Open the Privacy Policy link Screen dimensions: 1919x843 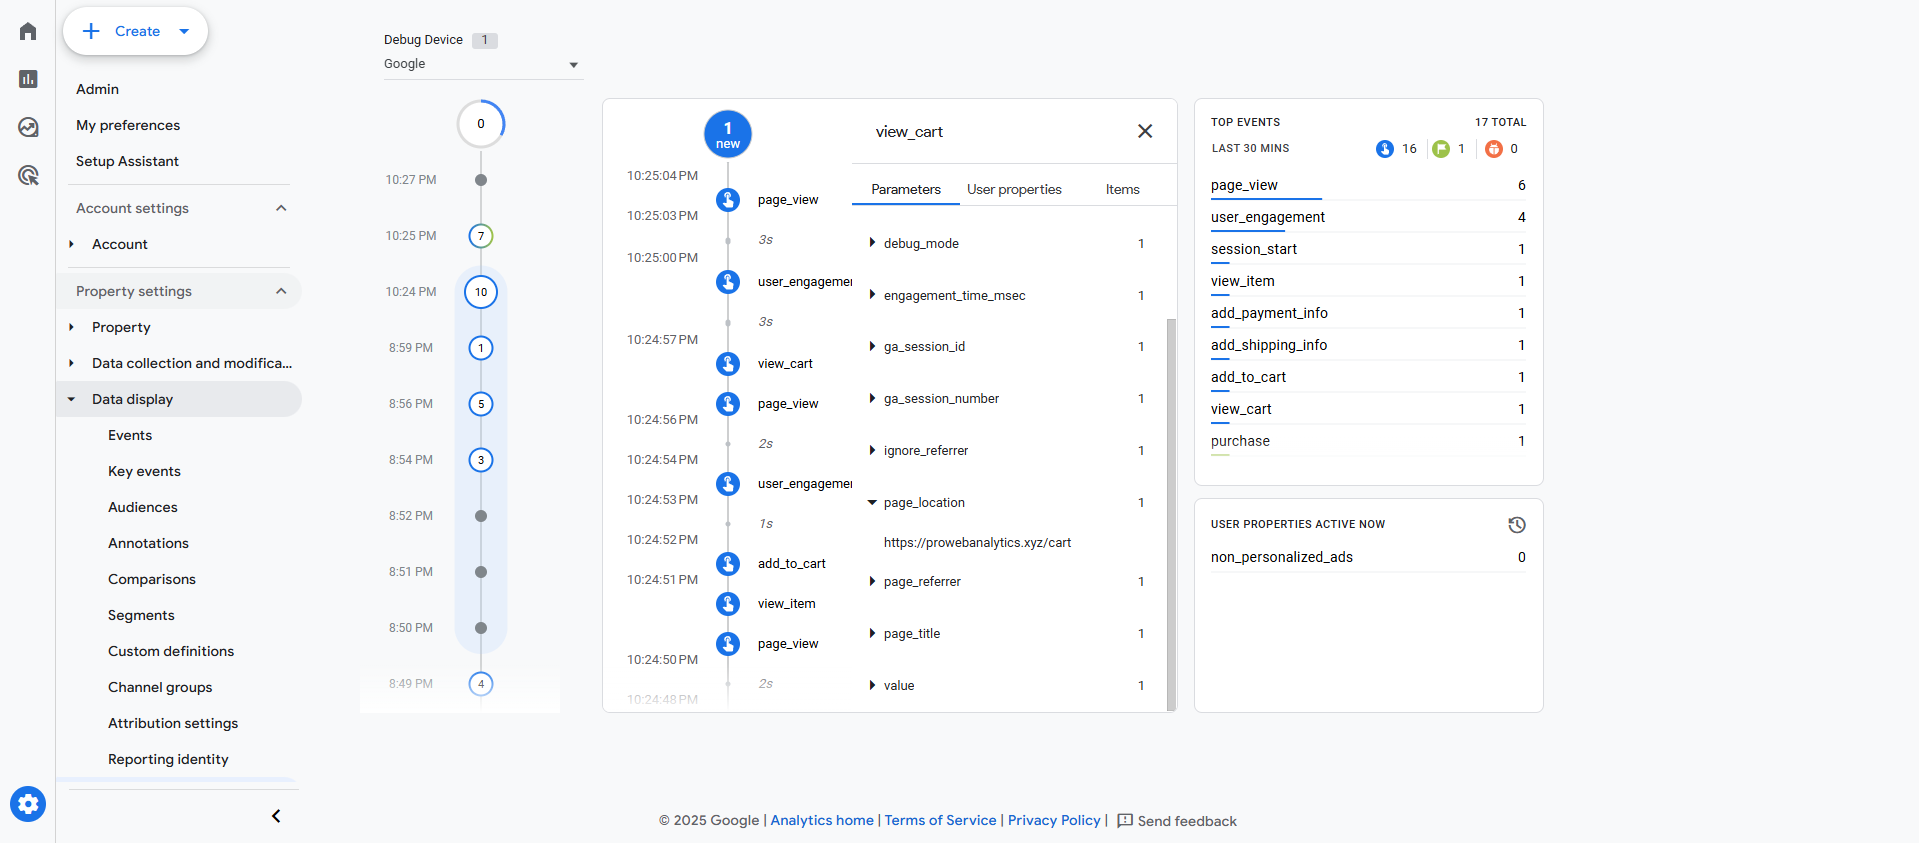[1053, 820]
